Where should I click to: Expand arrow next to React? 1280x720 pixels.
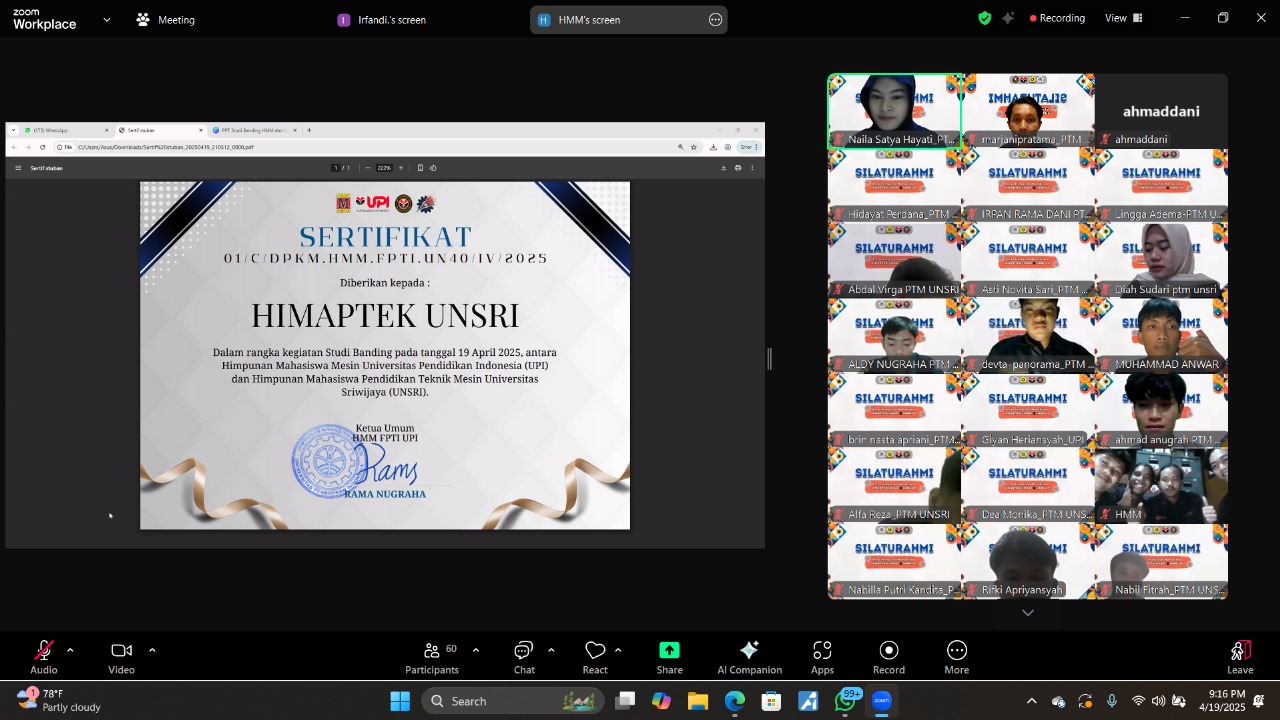[x=618, y=650]
